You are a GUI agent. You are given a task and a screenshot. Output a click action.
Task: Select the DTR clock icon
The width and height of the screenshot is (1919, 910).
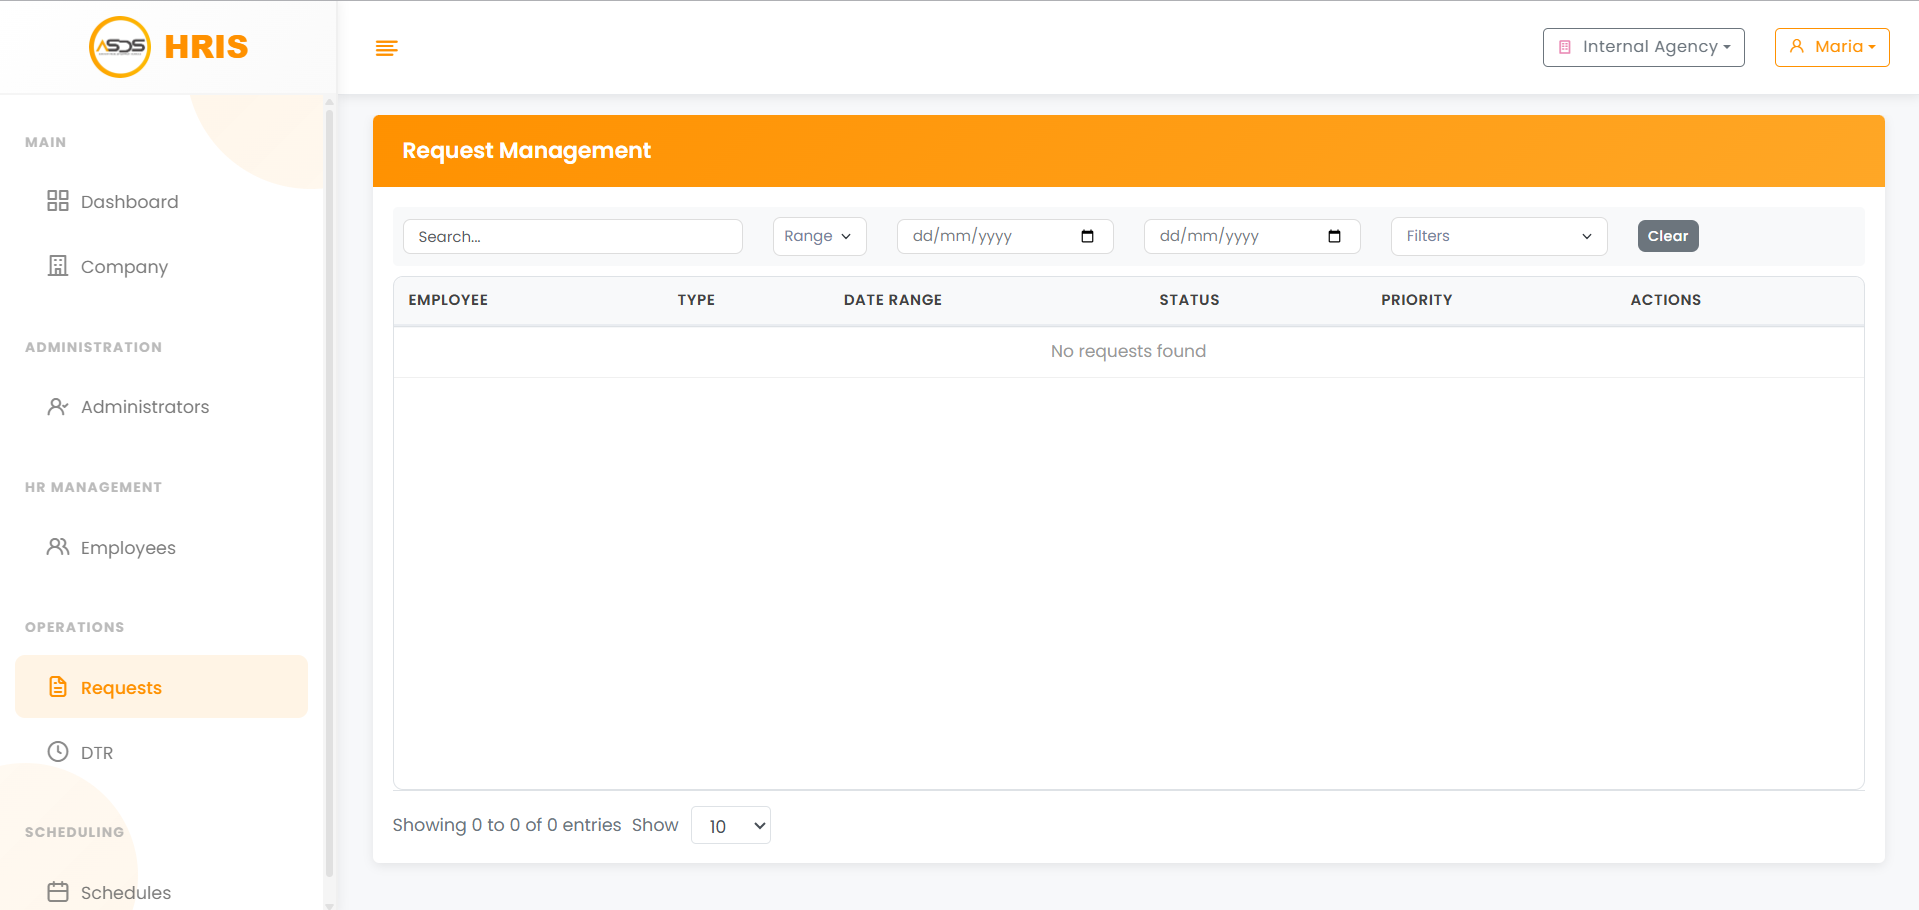tap(58, 751)
